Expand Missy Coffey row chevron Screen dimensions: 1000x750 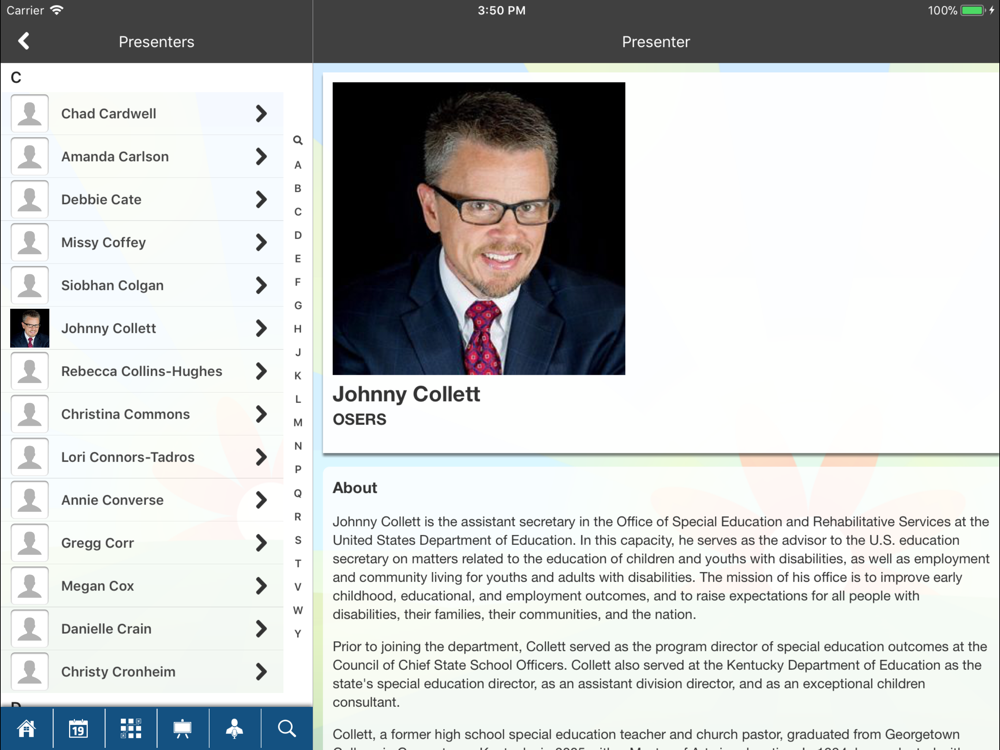(261, 242)
